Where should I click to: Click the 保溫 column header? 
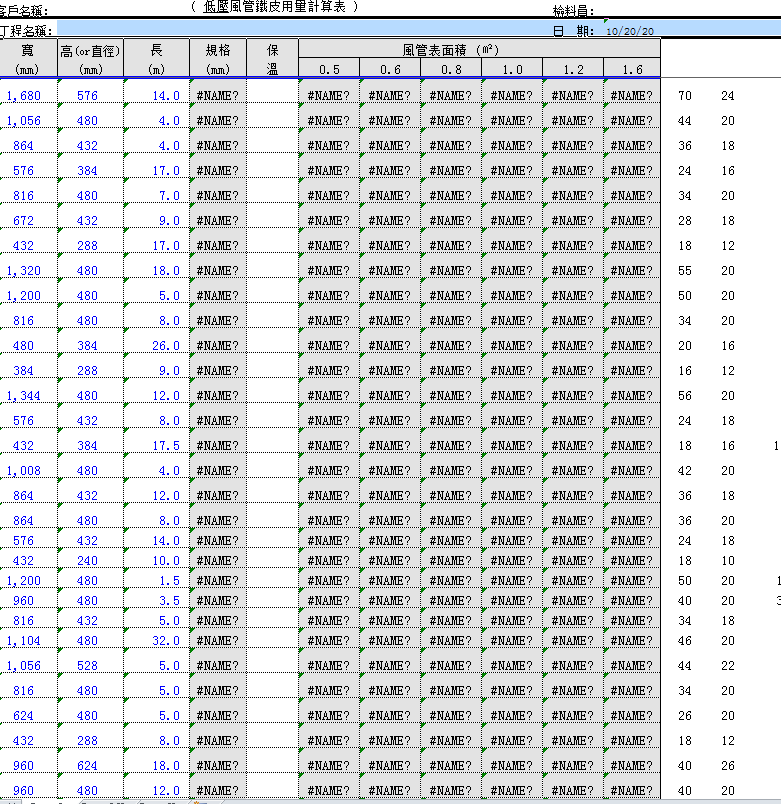pyautogui.click(x=272, y=58)
